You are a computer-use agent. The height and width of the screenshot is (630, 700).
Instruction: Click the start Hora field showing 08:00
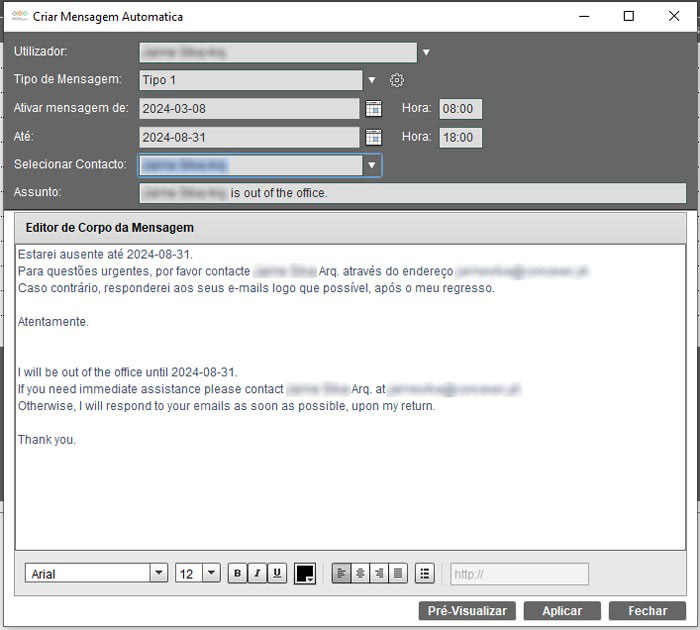[x=461, y=109]
